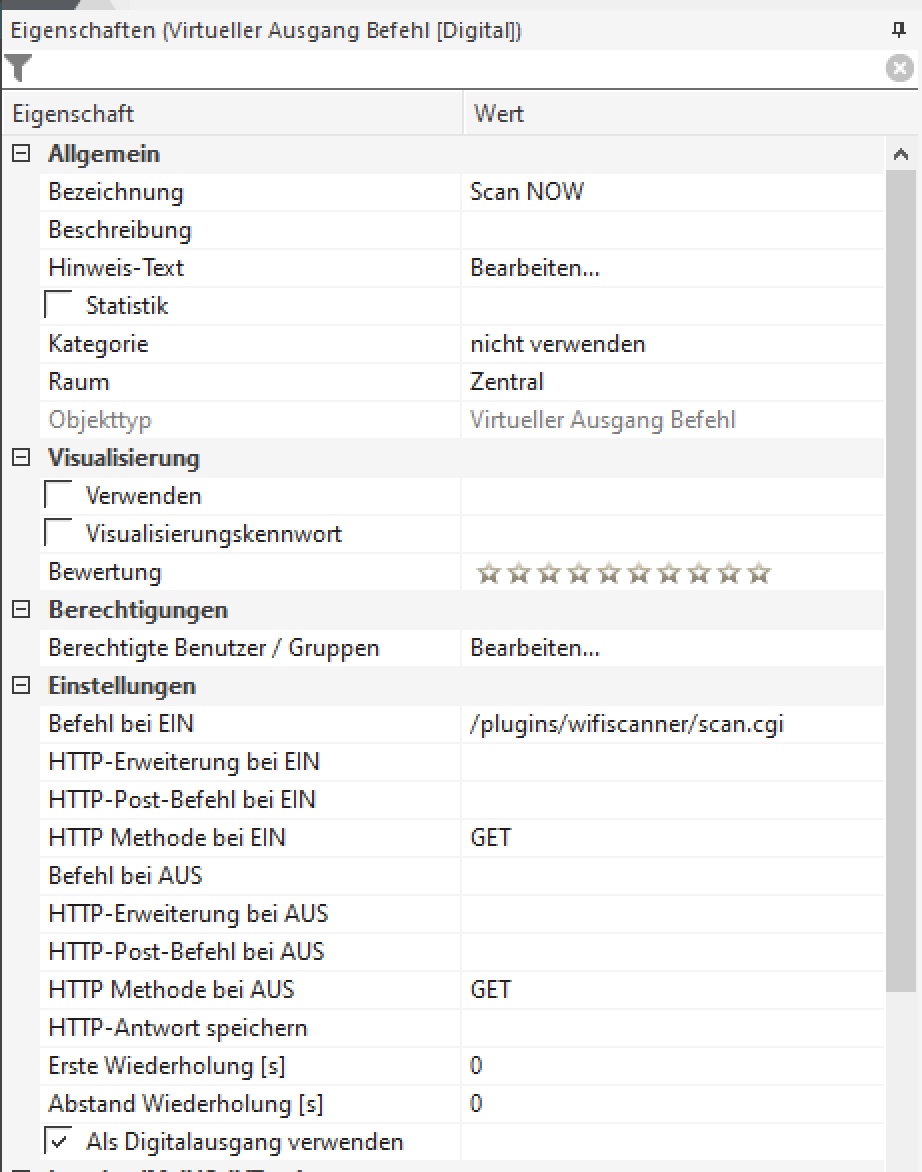
Task: Open the Kategorie value dropdown
Action: (x=670, y=344)
